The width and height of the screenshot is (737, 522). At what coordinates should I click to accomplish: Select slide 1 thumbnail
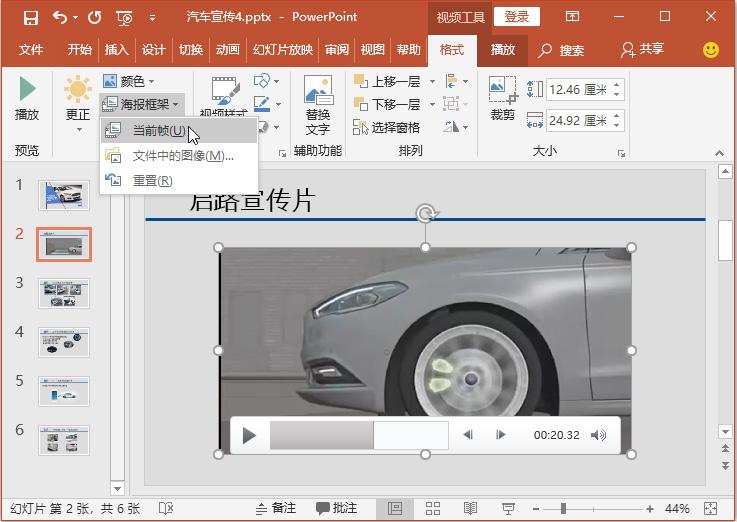click(x=64, y=195)
